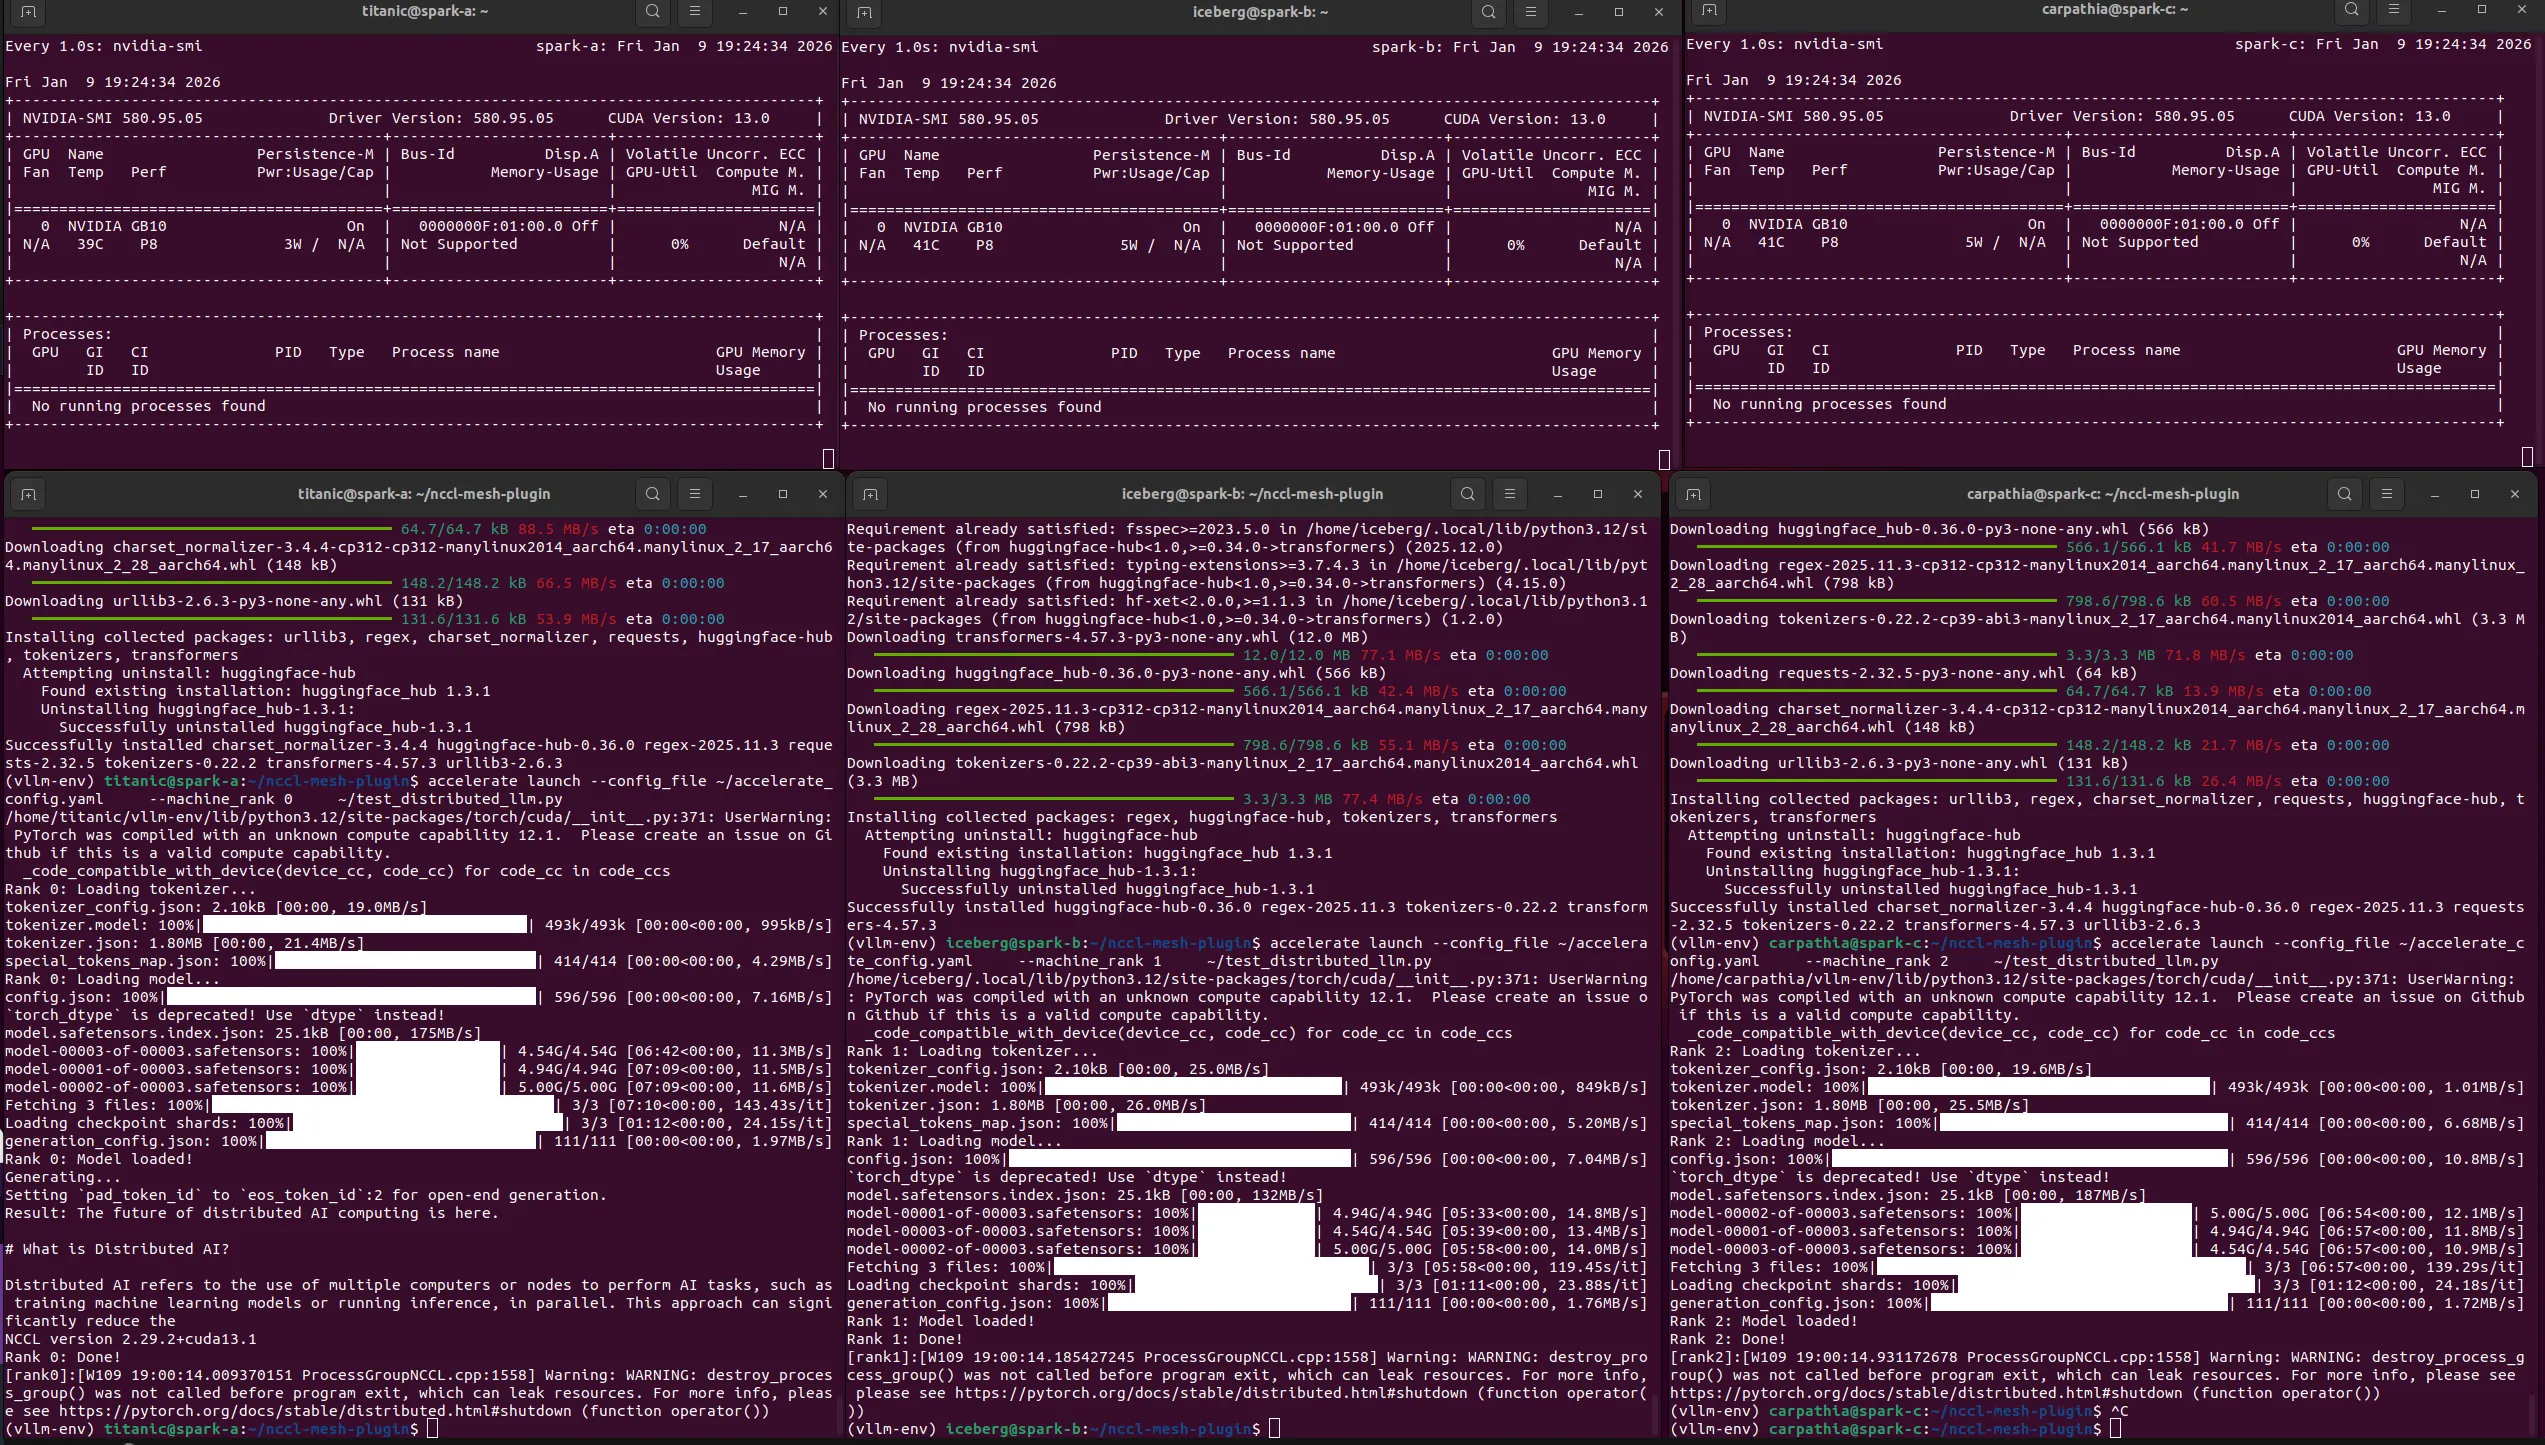Image resolution: width=2545 pixels, height=1445 pixels.
Task: Click new tab icon in titanic@spark-a: ~/nccl-mesh-plugin window
Action: click(28, 494)
